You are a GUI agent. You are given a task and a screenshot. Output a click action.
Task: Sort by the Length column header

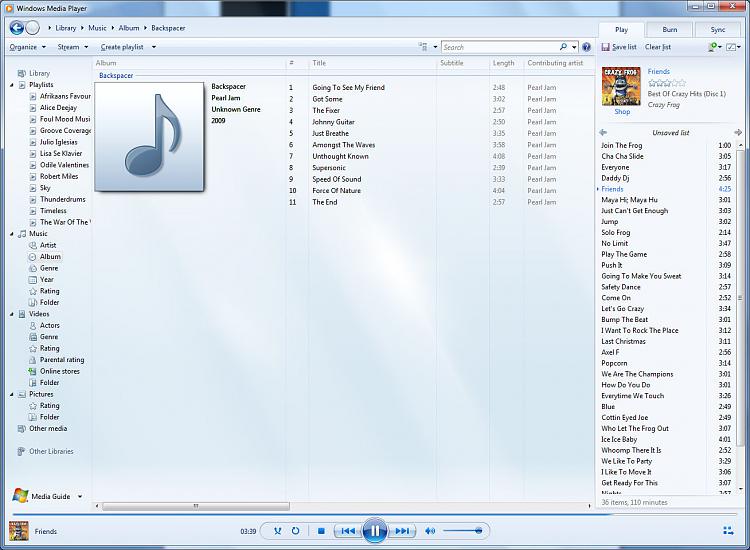click(x=506, y=63)
